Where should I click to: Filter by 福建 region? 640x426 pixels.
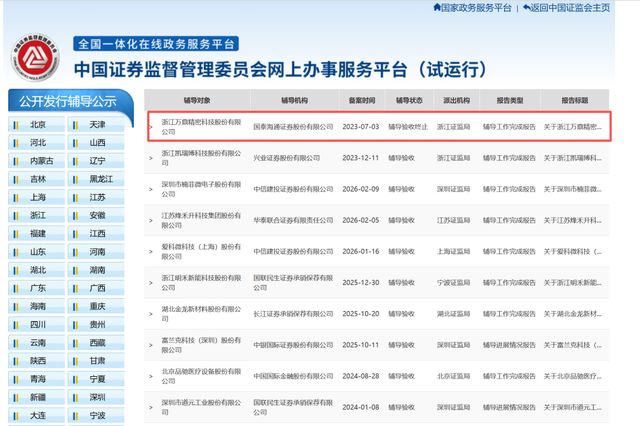pos(36,233)
